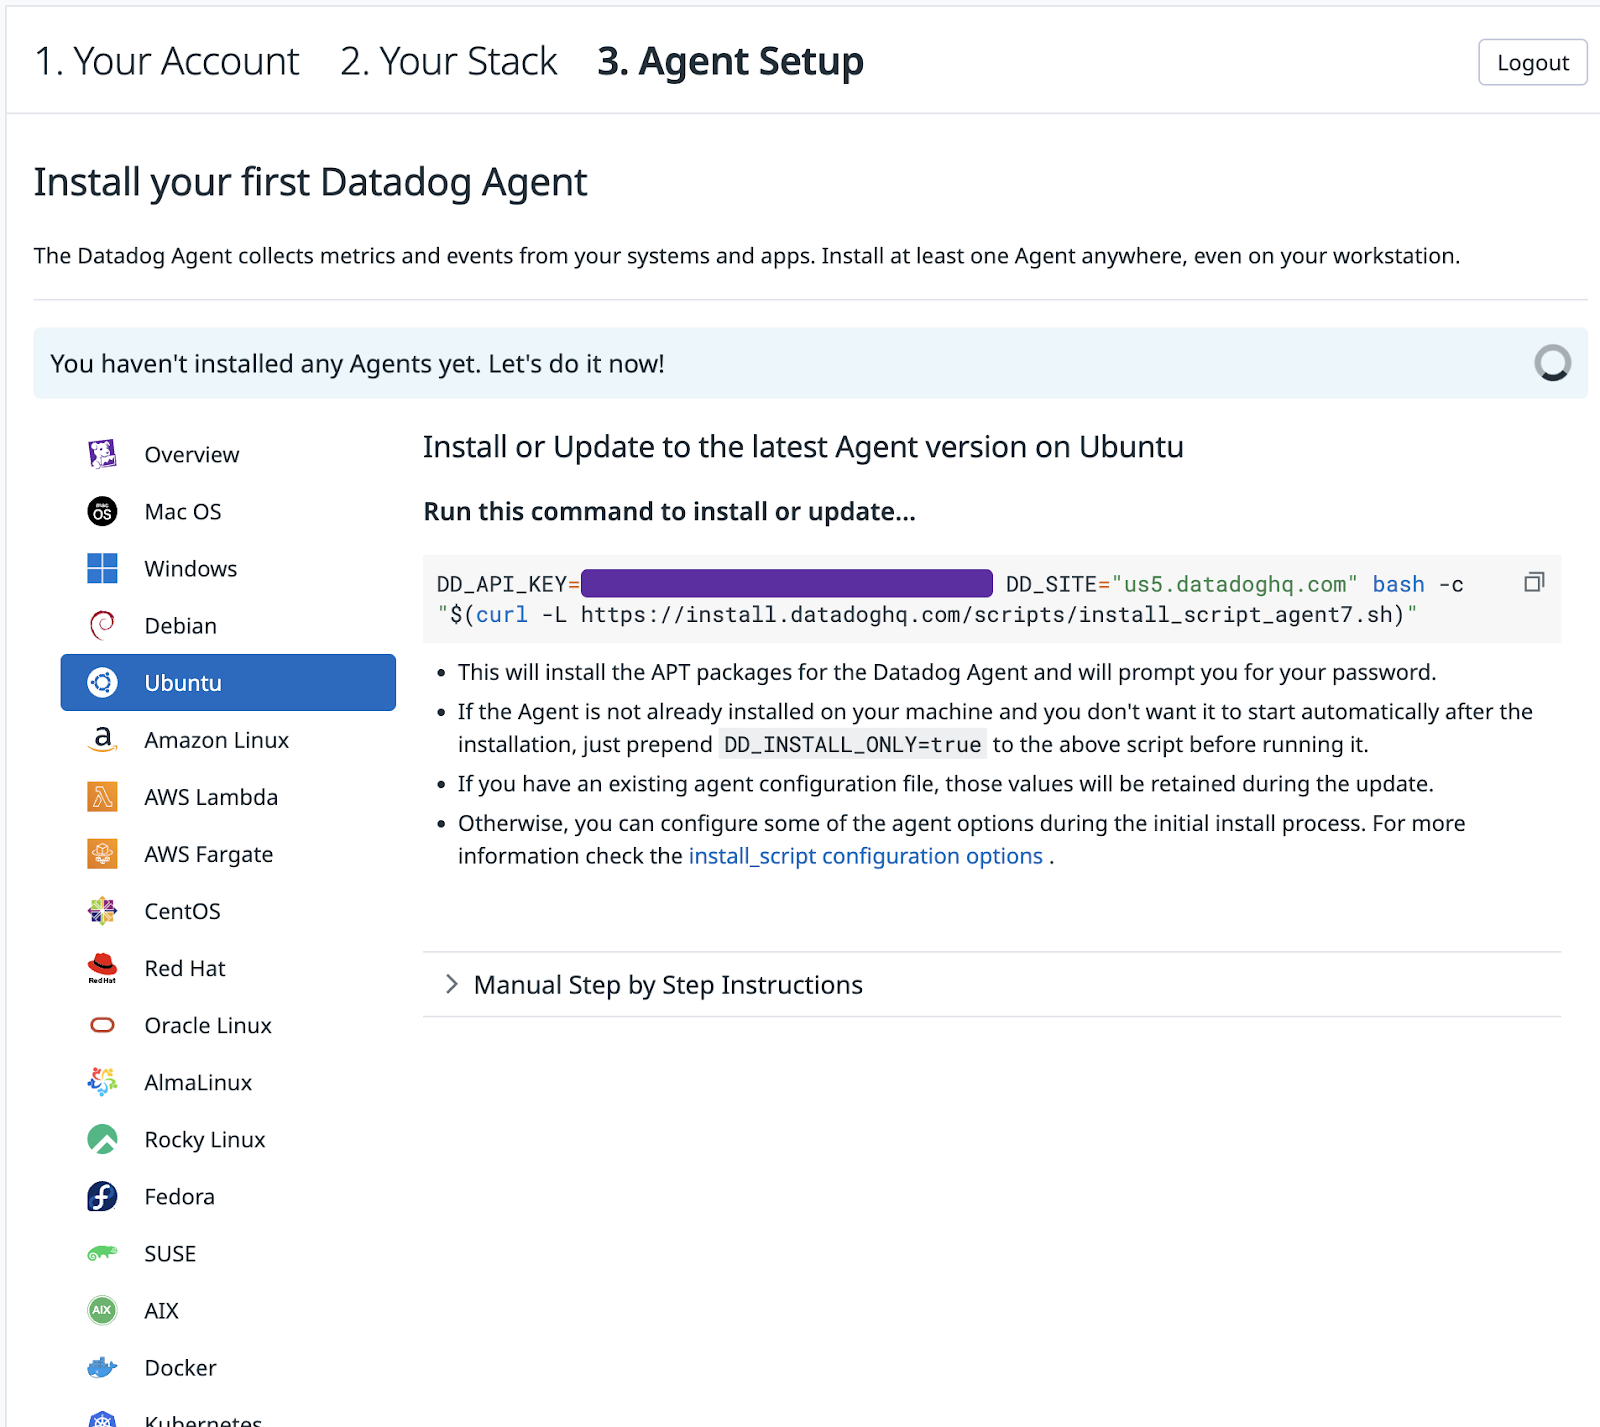This screenshot has height=1427, width=1600.
Task: Open install_script configuration options link
Action: (865, 856)
